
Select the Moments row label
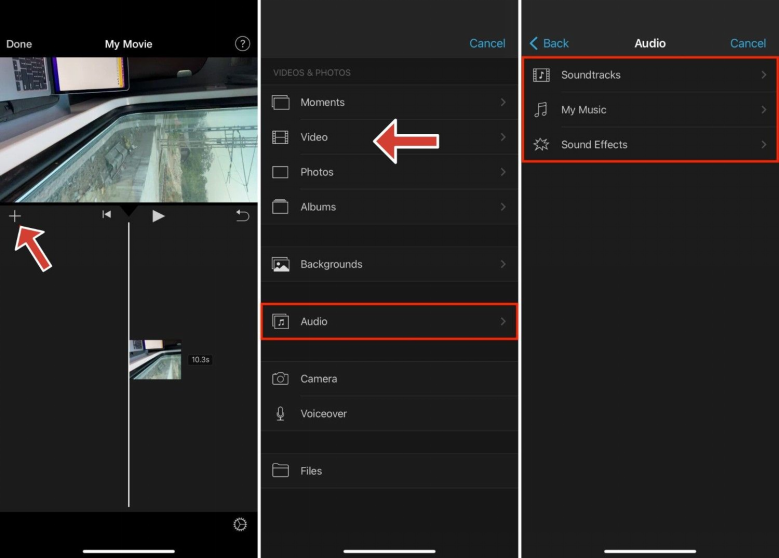[x=322, y=102]
